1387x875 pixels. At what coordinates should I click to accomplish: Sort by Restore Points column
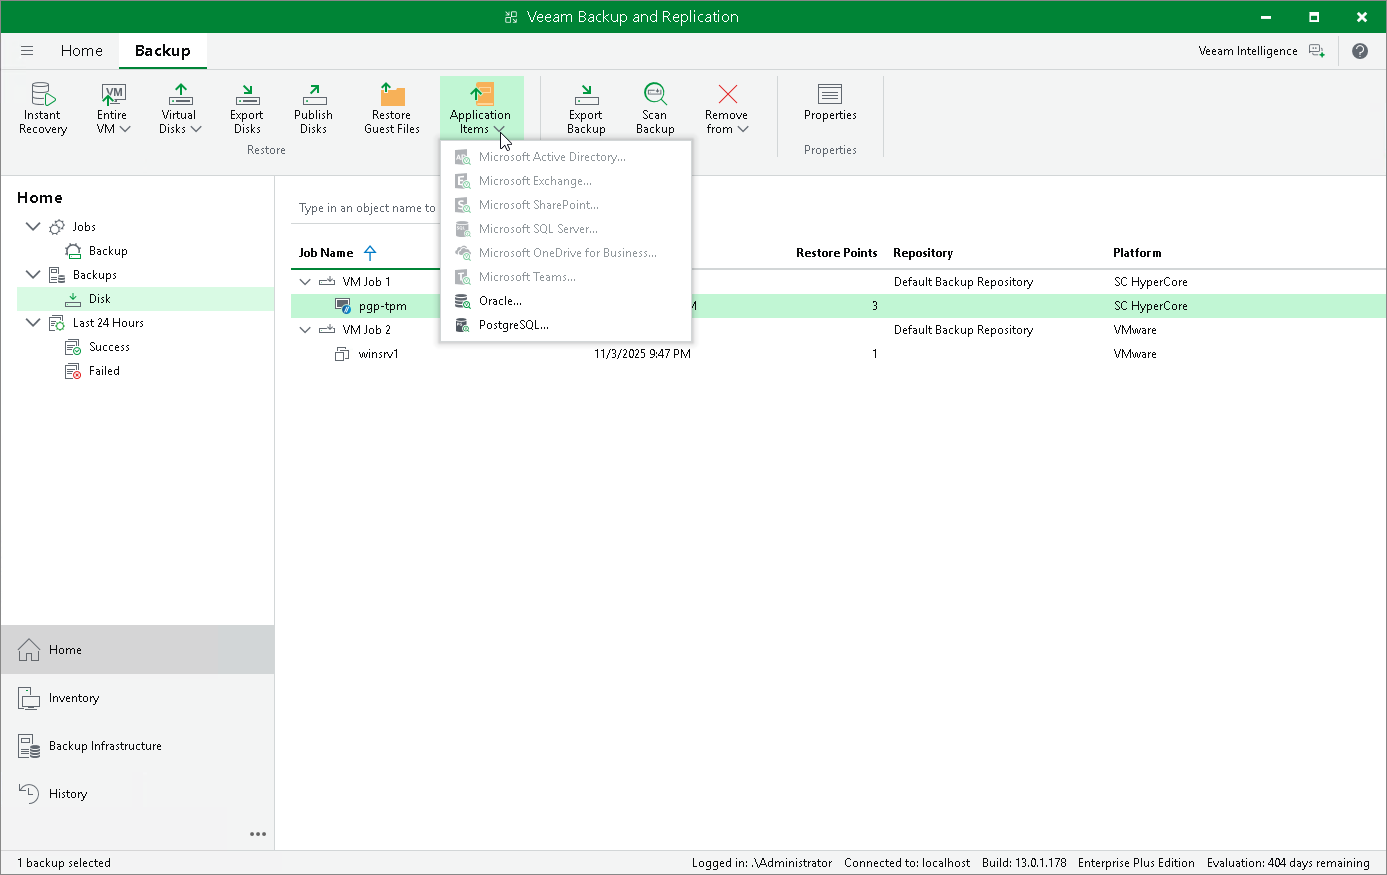pyautogui.click(x=836, y=253)
